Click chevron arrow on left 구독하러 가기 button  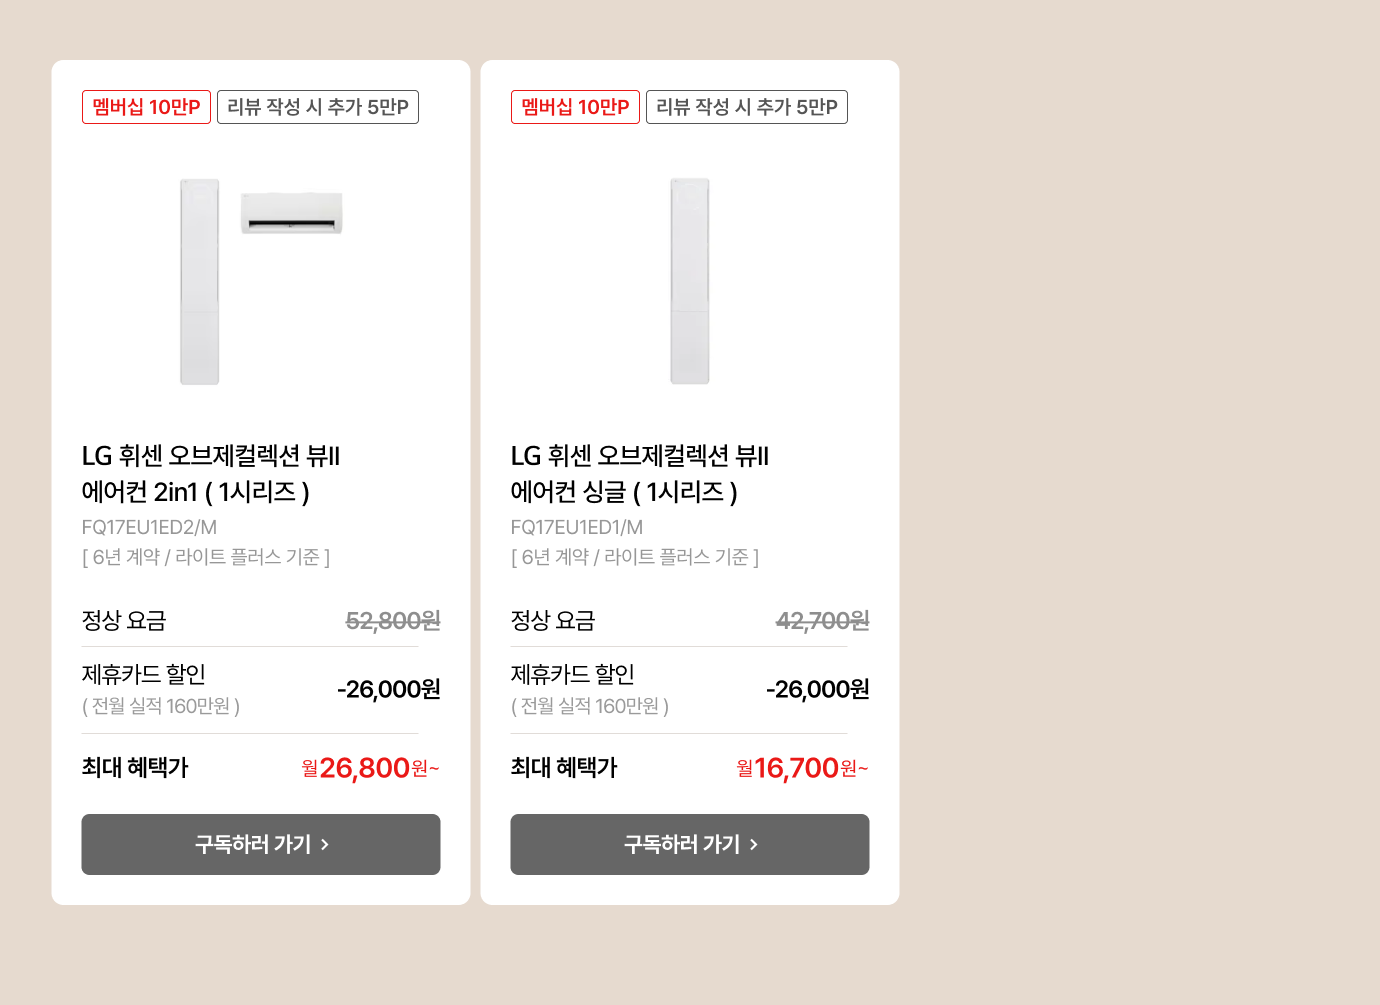tap(325, 845)
